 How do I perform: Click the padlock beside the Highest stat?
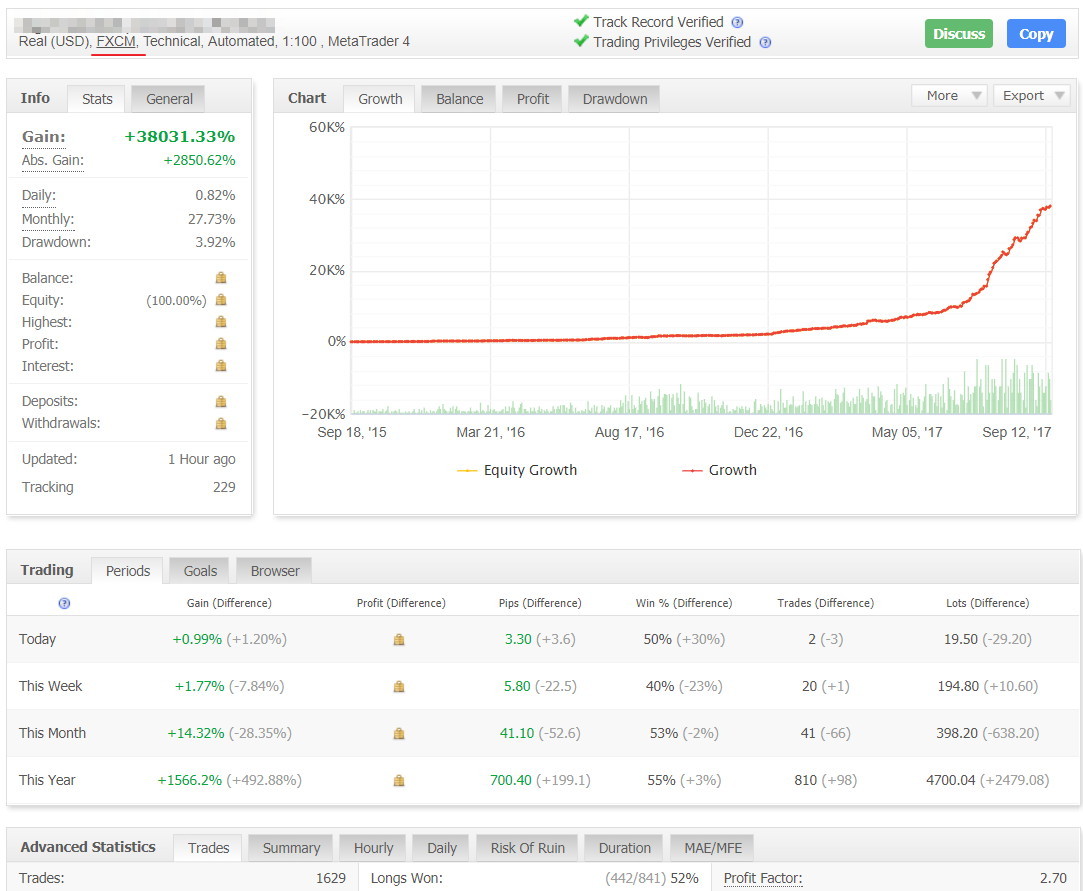(x=221, y=321)
